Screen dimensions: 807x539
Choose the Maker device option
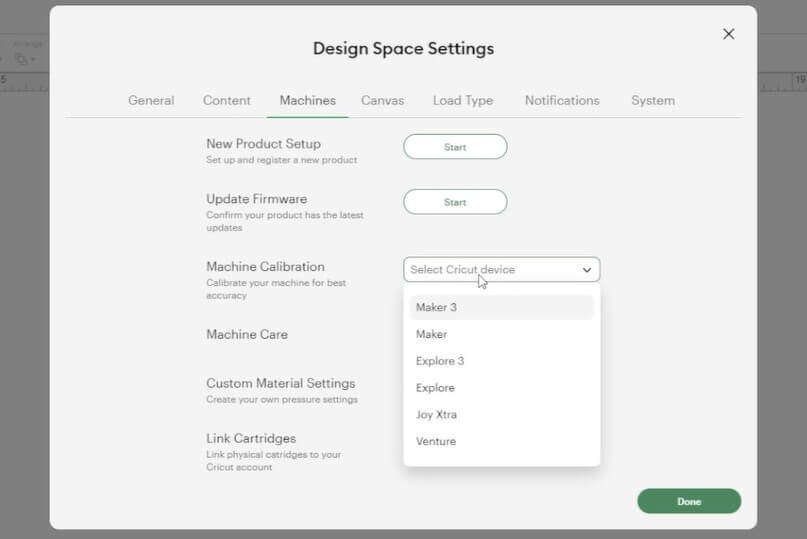[x=501, y=334]
